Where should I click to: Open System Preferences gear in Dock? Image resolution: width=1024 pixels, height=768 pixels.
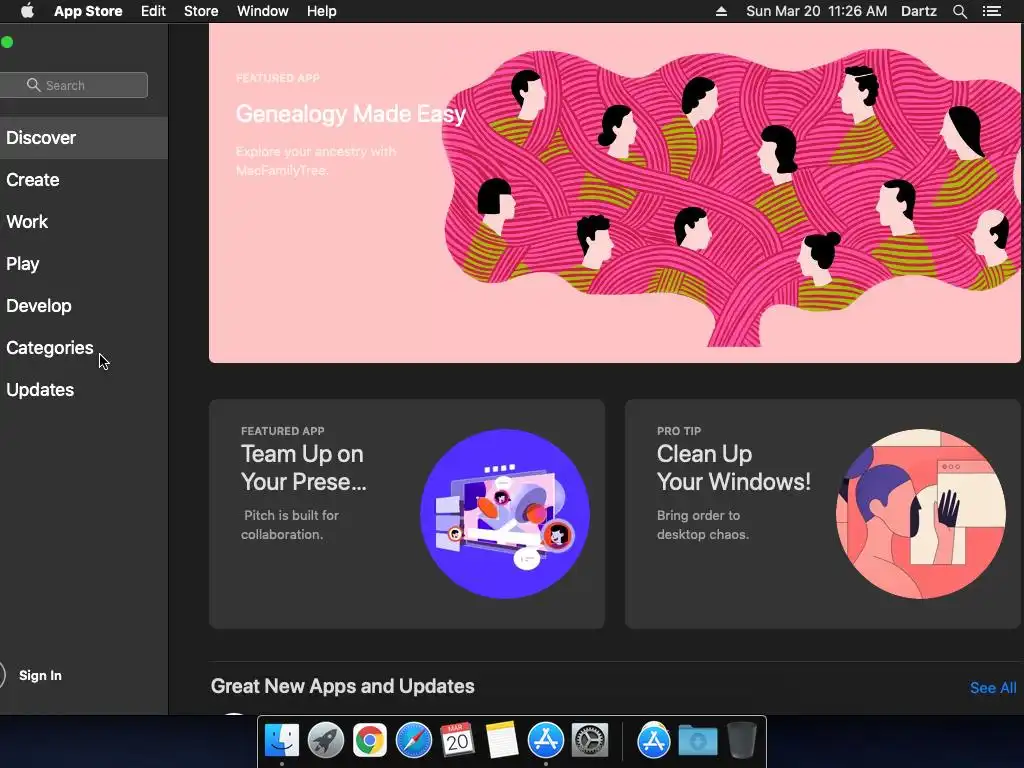pyautogui.click(x=590, y=741)
